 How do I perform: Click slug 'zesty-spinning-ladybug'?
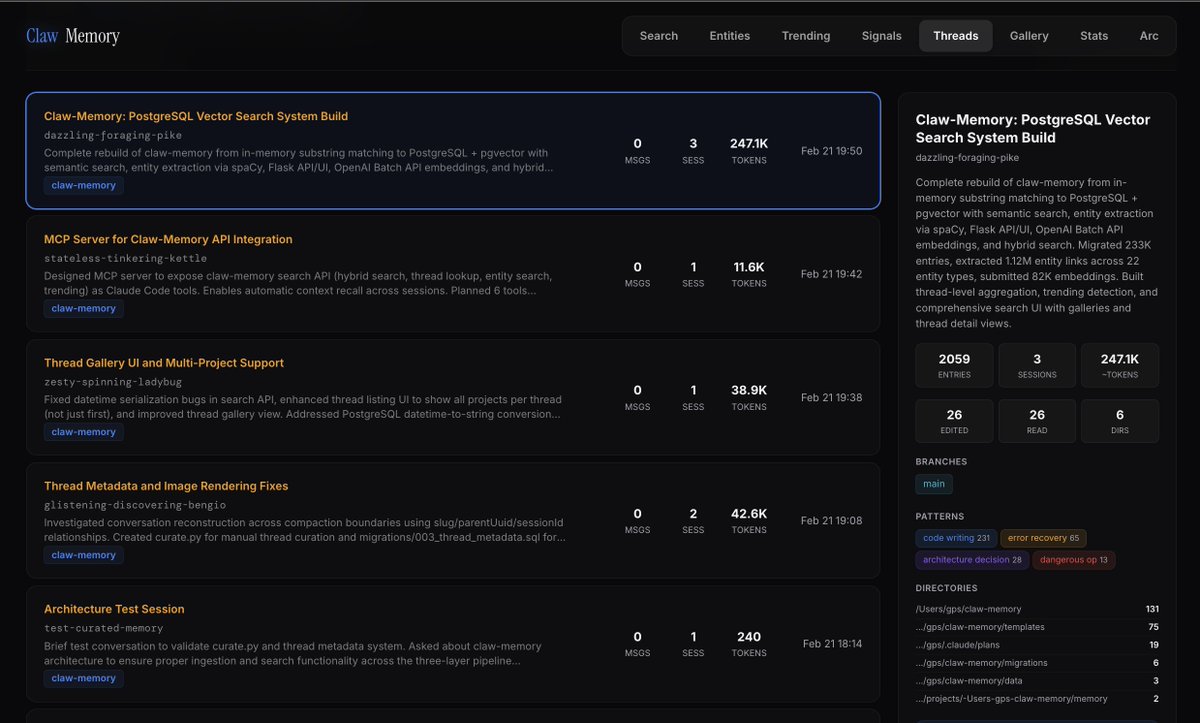coord(113,381)
